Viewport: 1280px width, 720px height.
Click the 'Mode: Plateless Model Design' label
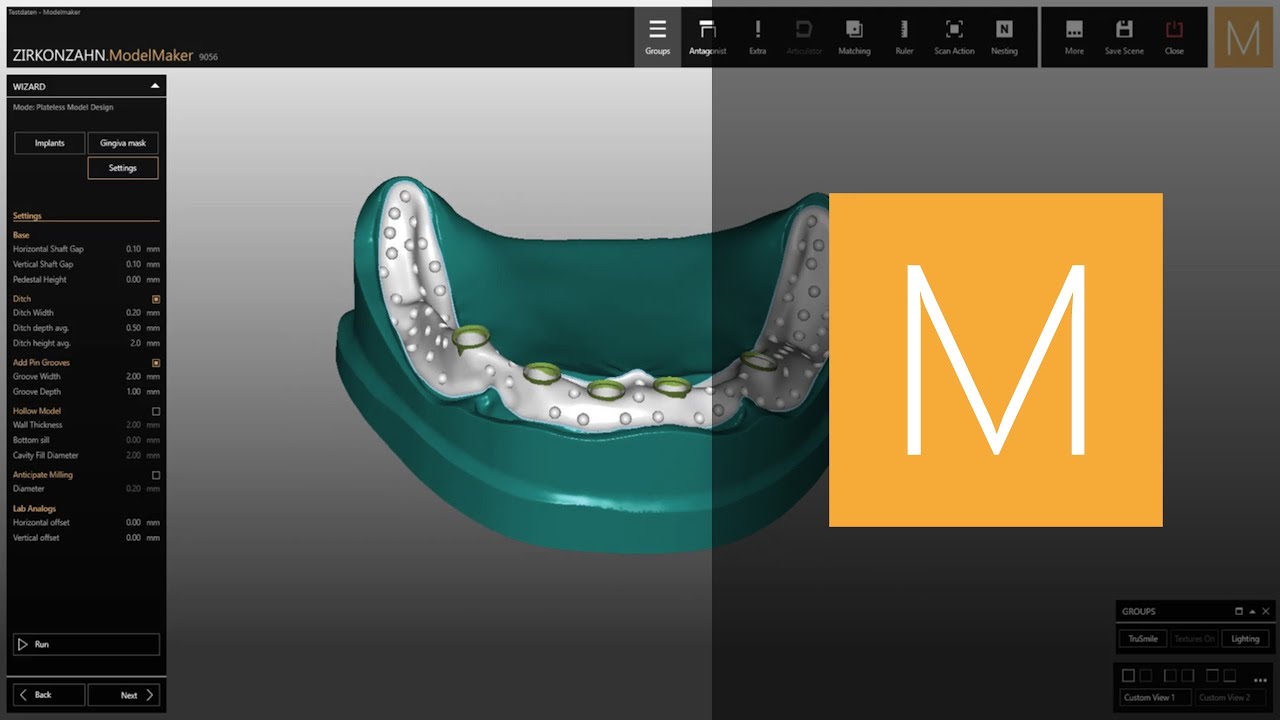[63, 107]
